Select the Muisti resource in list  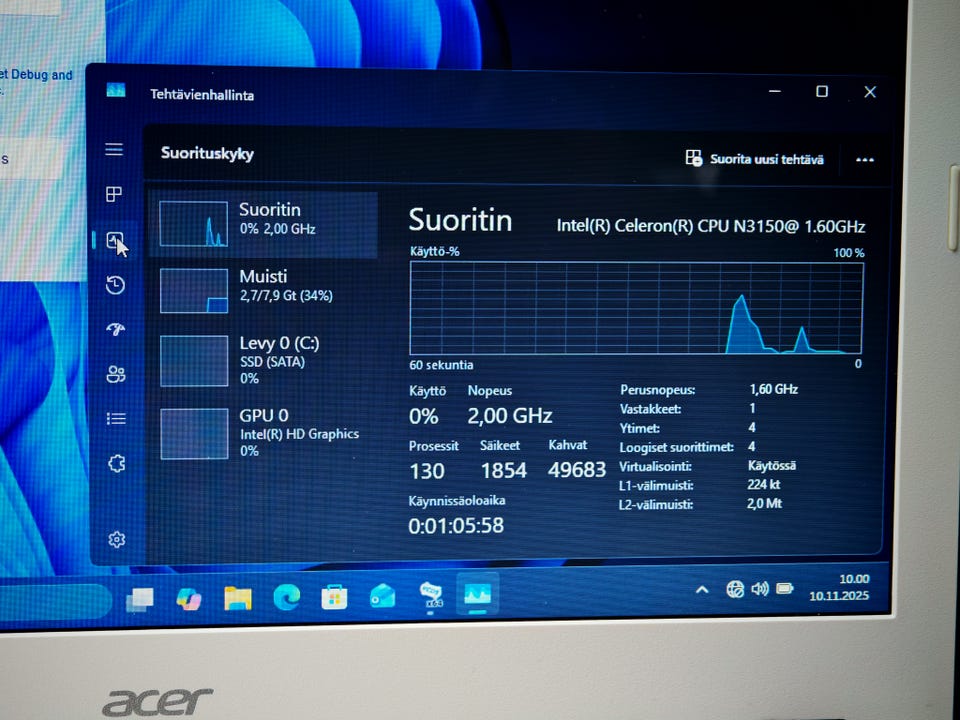[x=263, y=291]
